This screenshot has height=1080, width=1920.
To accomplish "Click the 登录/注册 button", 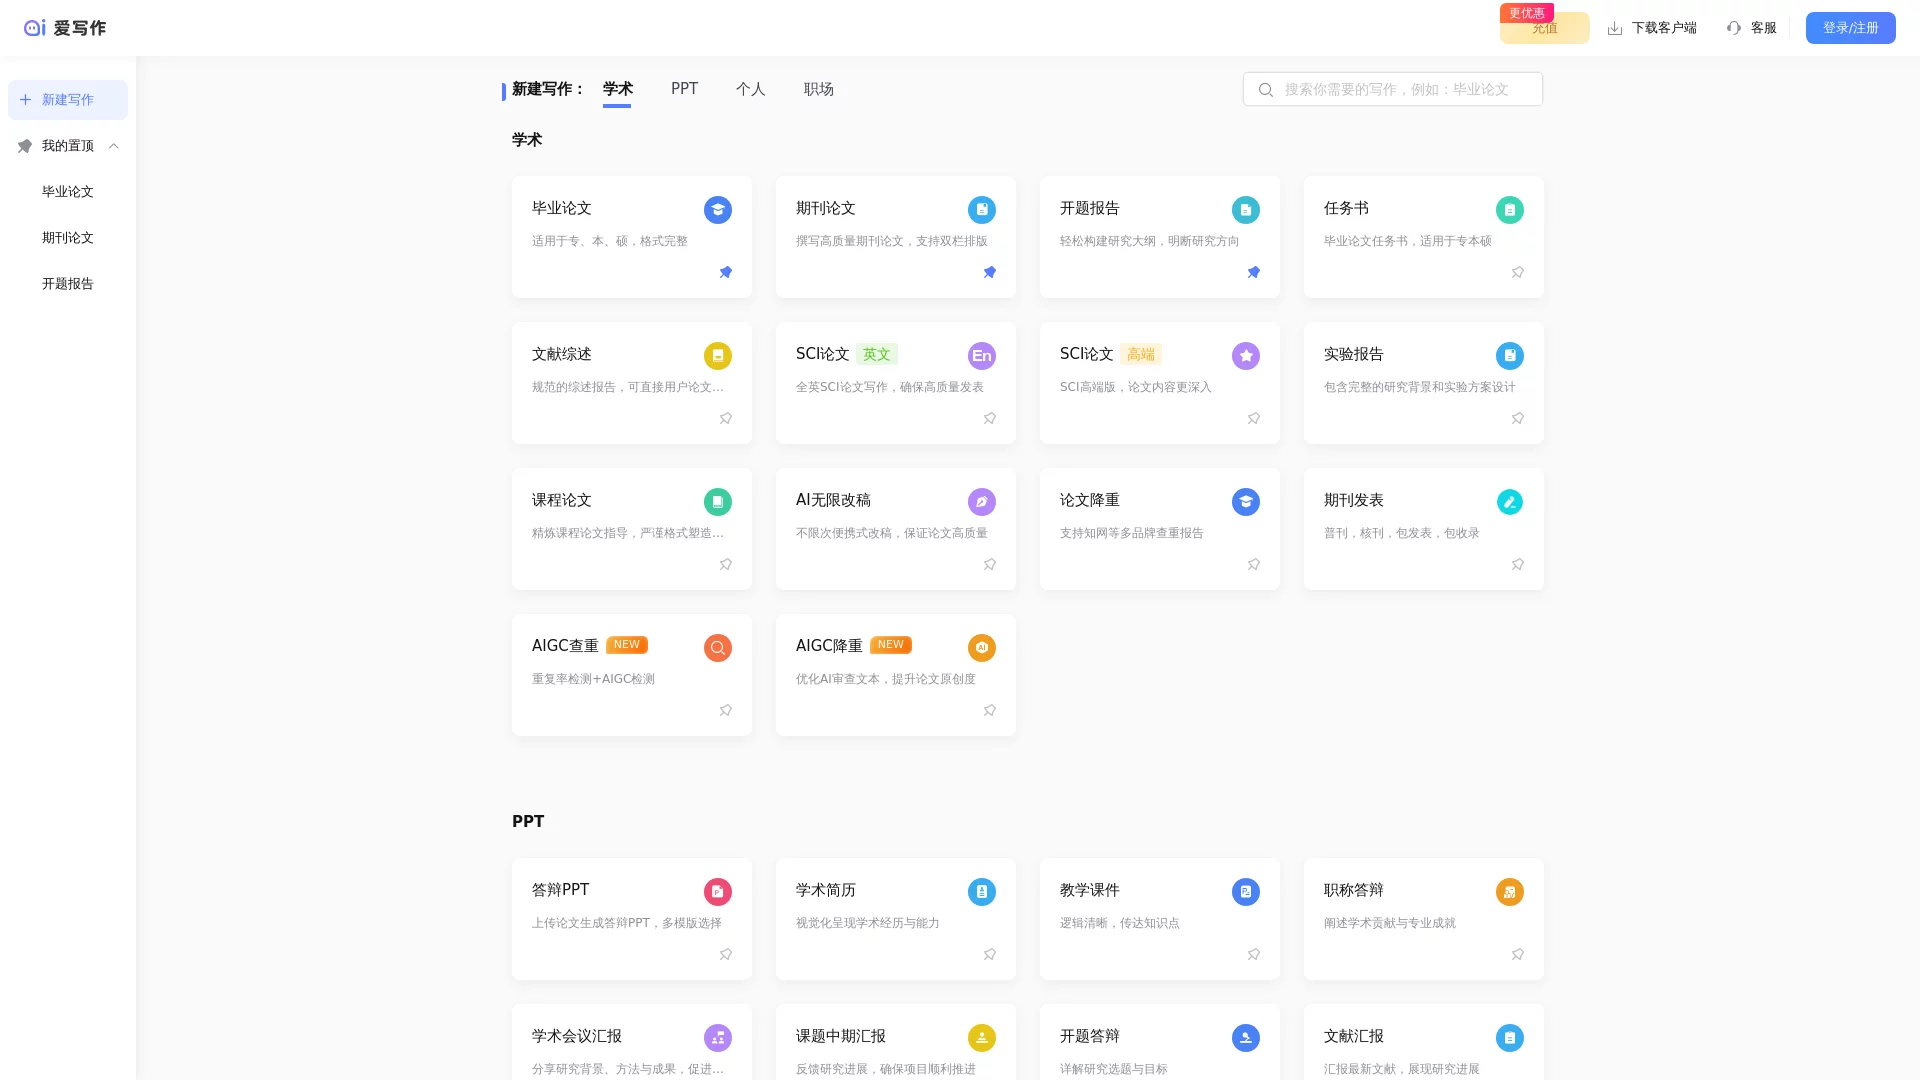I will tap(1850, 28).
